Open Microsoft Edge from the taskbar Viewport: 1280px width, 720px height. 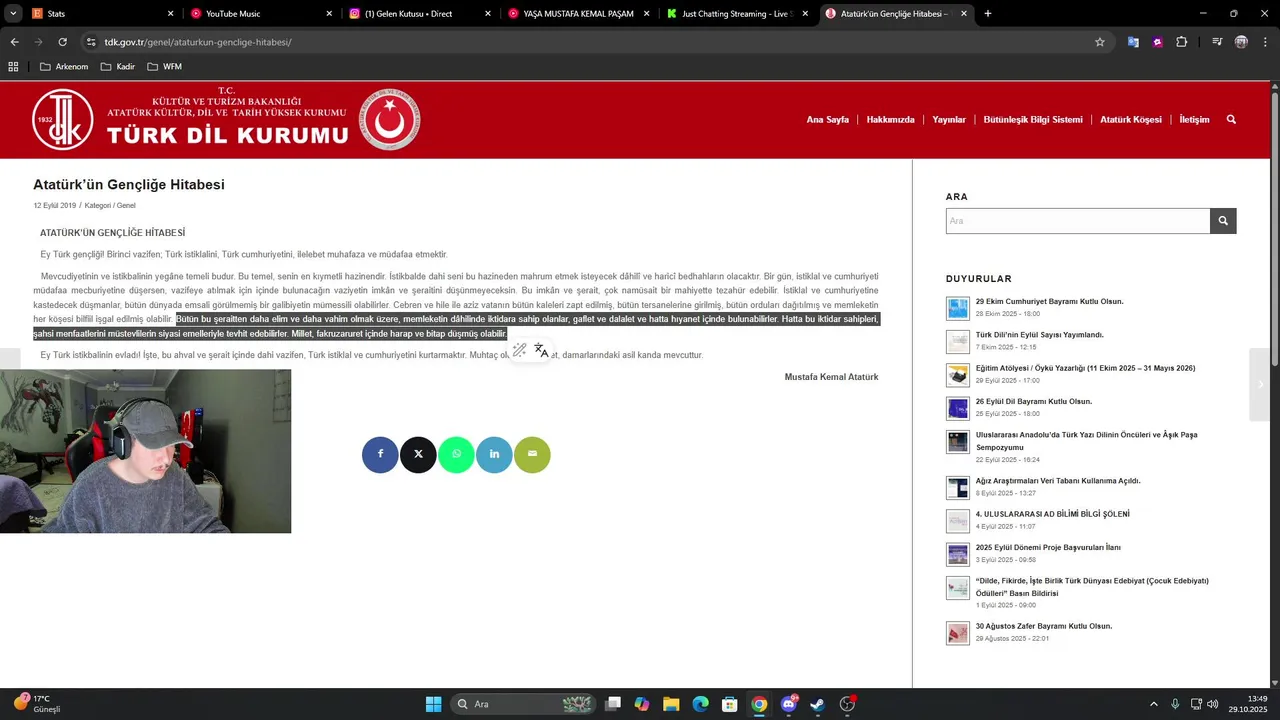[x=701, y=704]
